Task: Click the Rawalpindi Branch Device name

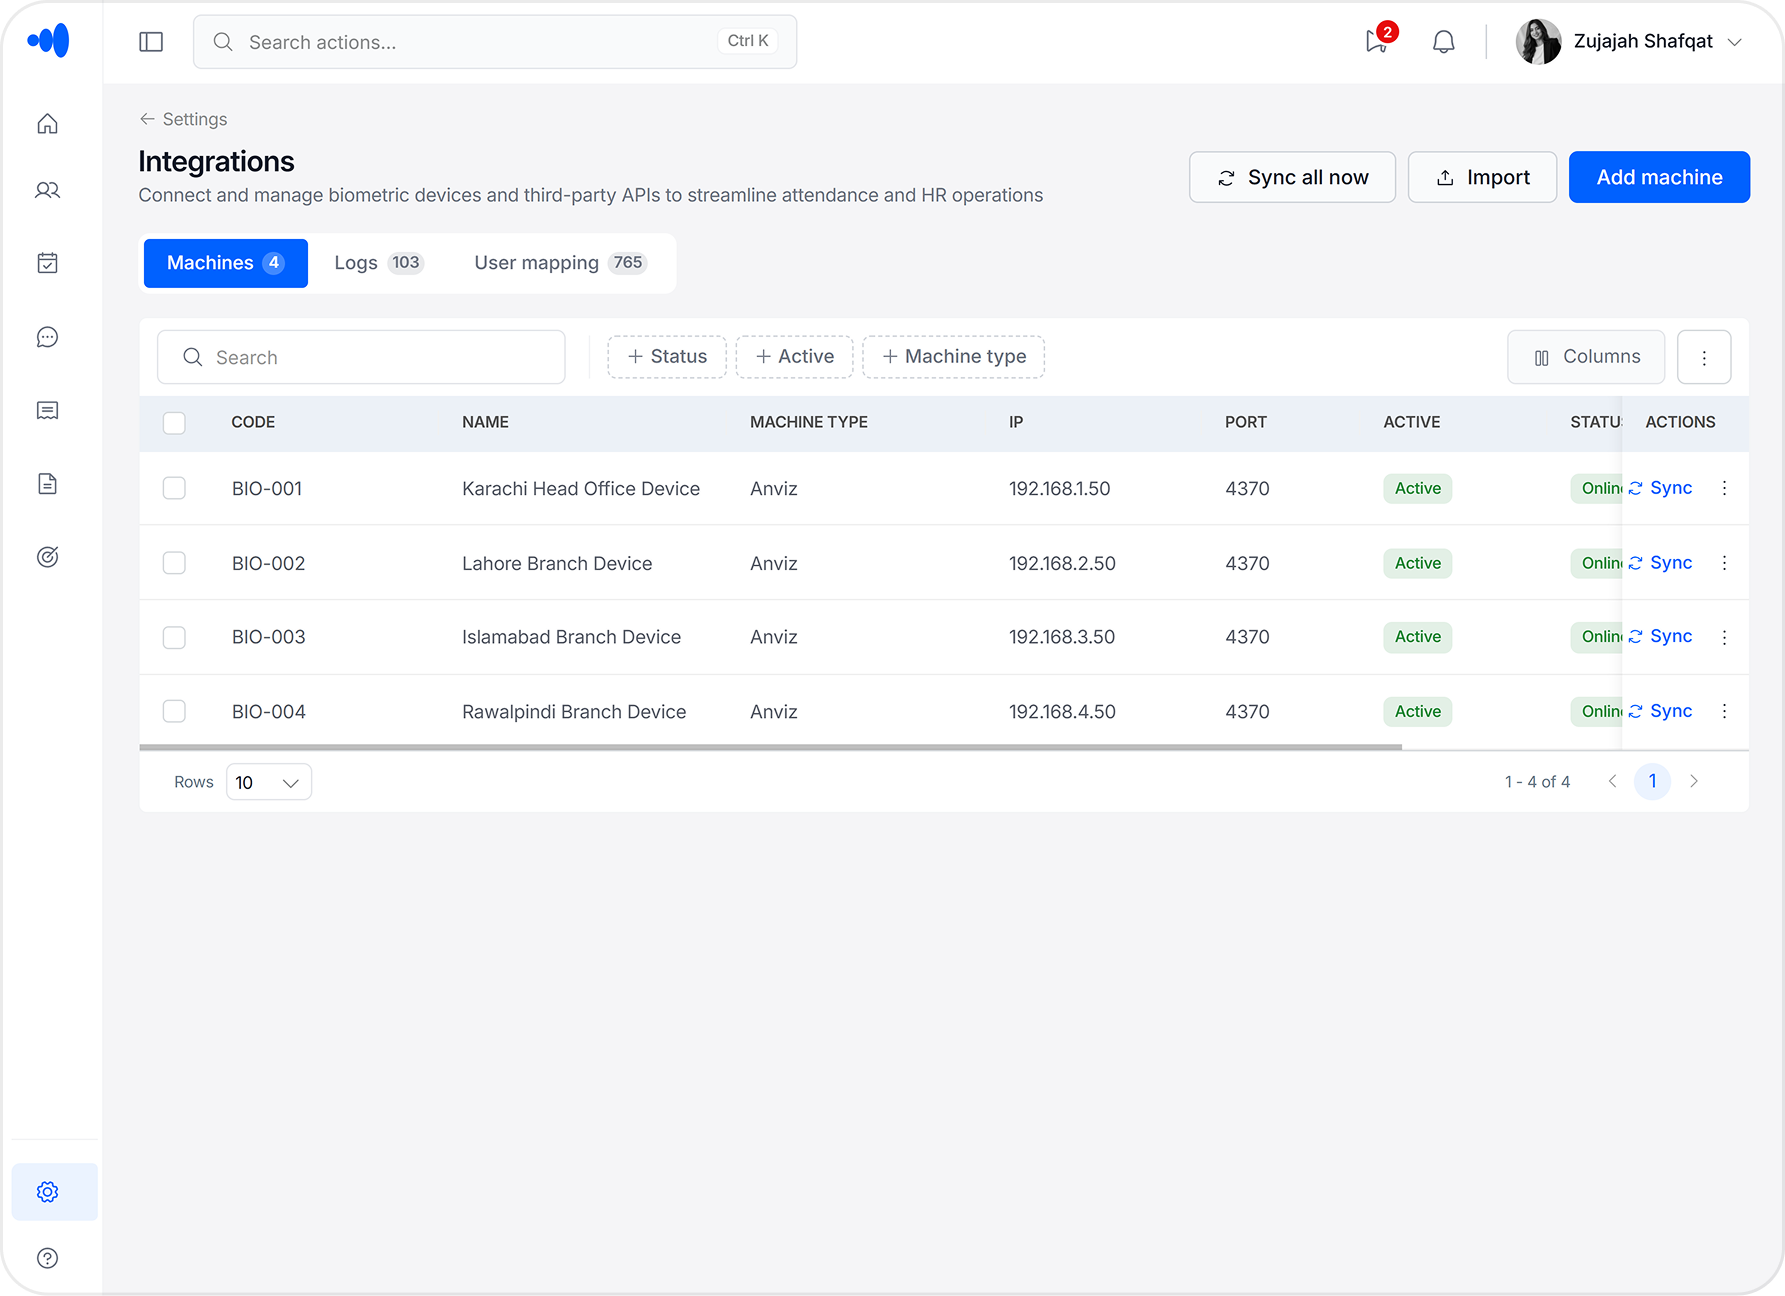Action: (x=574, y=711)
